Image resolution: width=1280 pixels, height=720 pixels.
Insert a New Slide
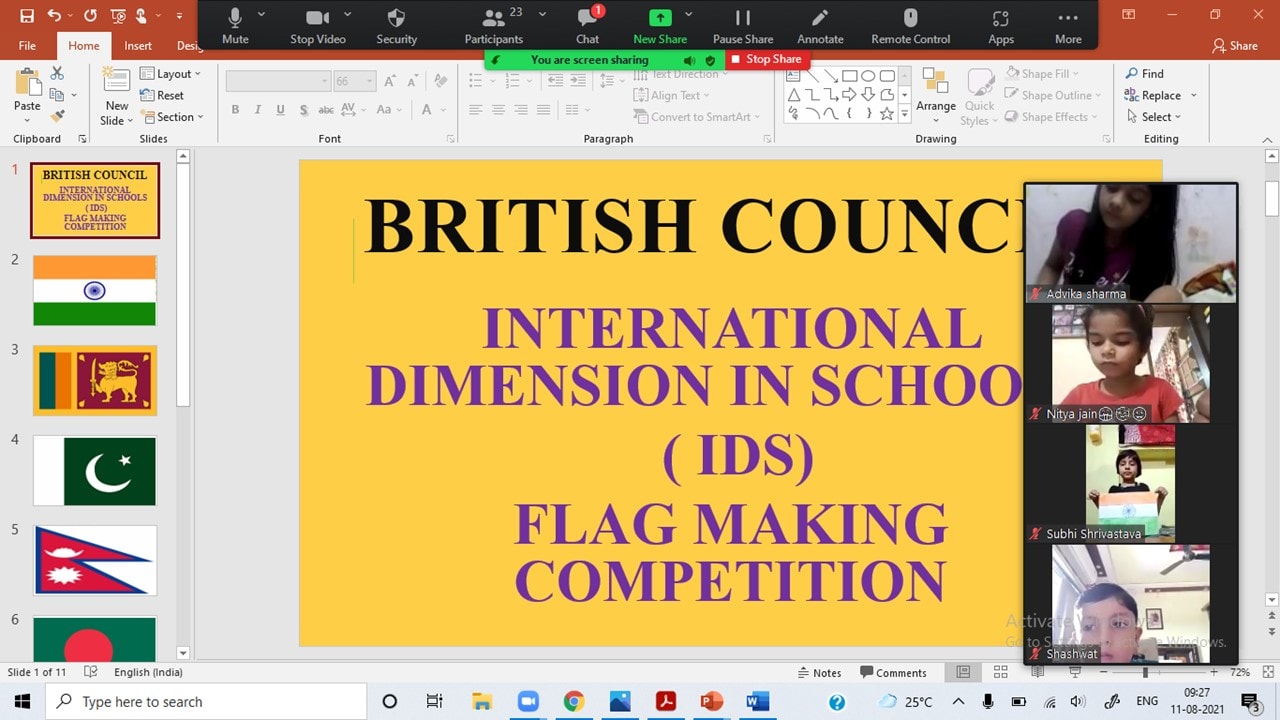[116, 96]
